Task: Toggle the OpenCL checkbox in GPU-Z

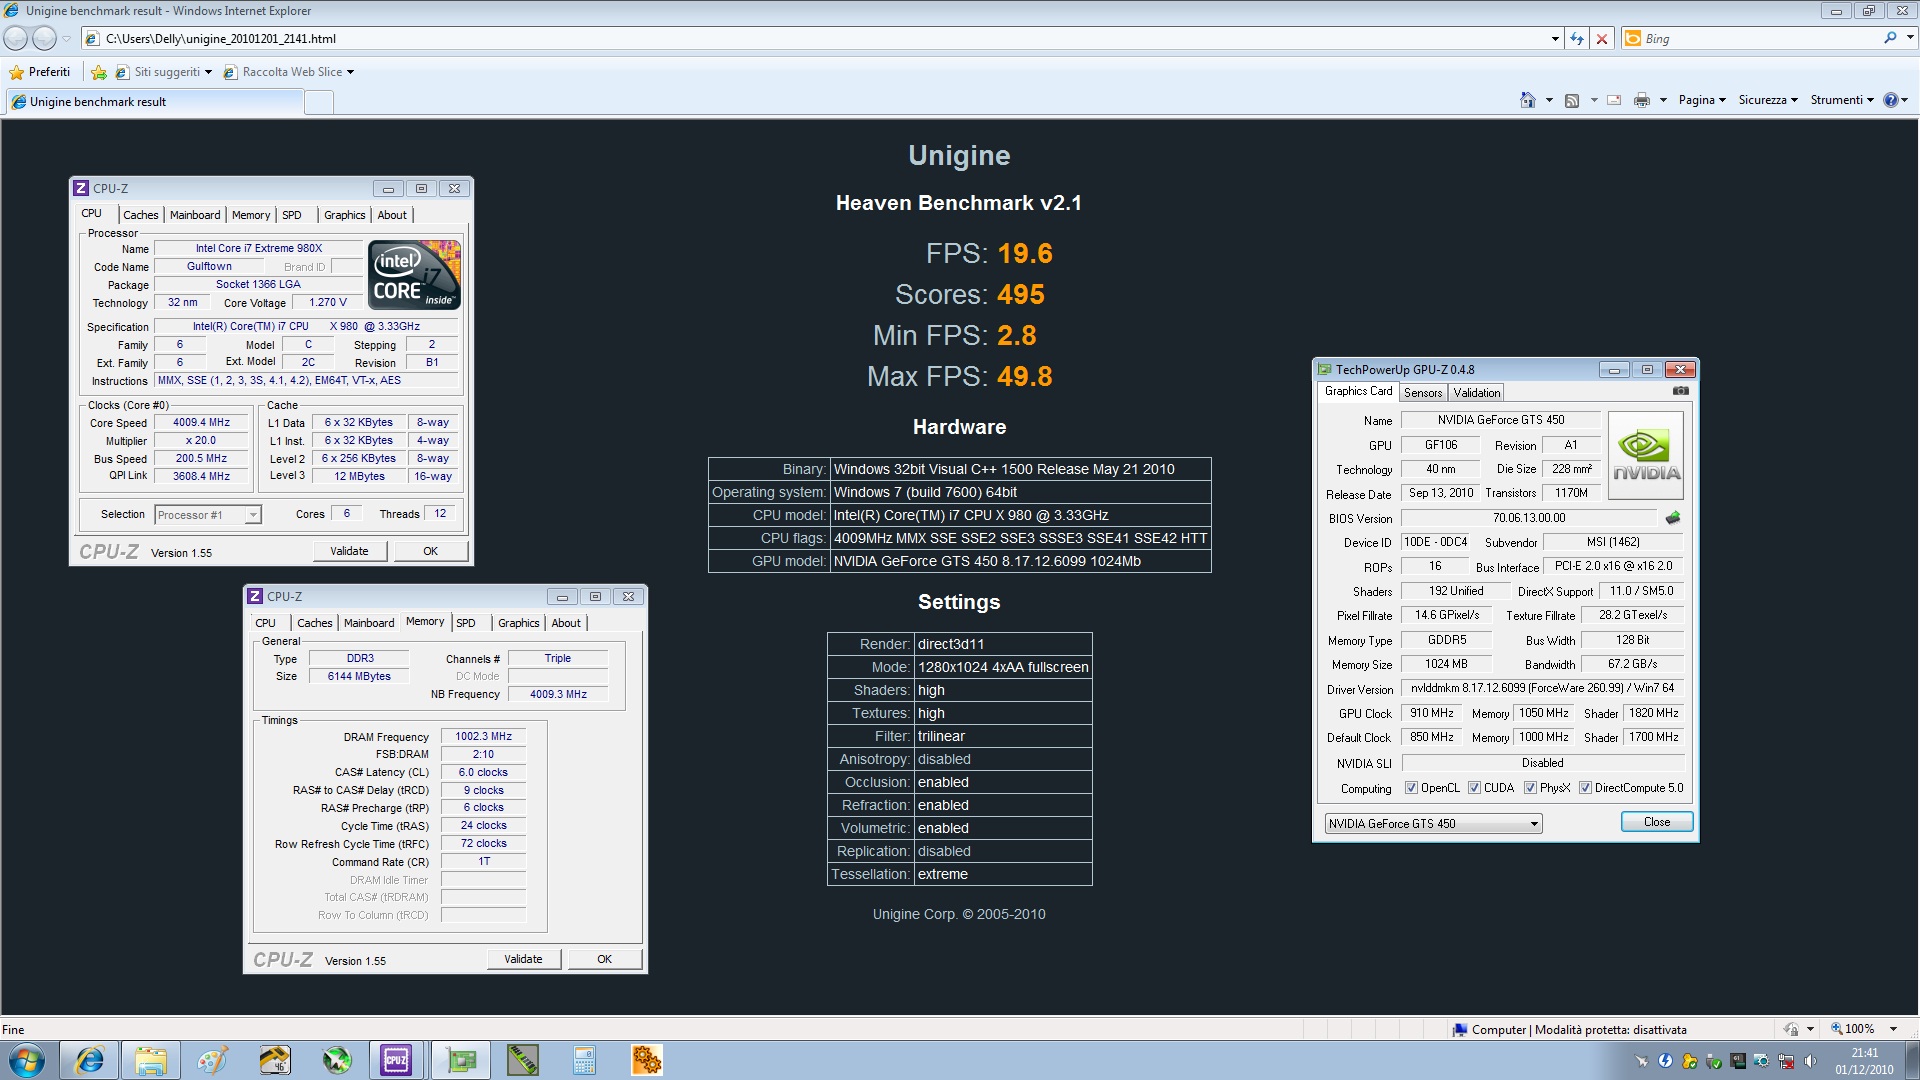Action: pos(1411,788)
